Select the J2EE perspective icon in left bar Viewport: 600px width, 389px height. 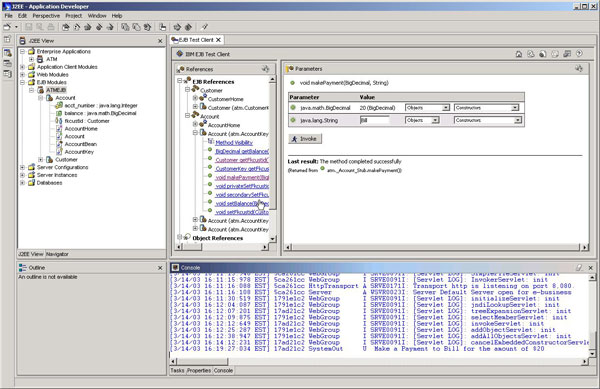[7, 53]
